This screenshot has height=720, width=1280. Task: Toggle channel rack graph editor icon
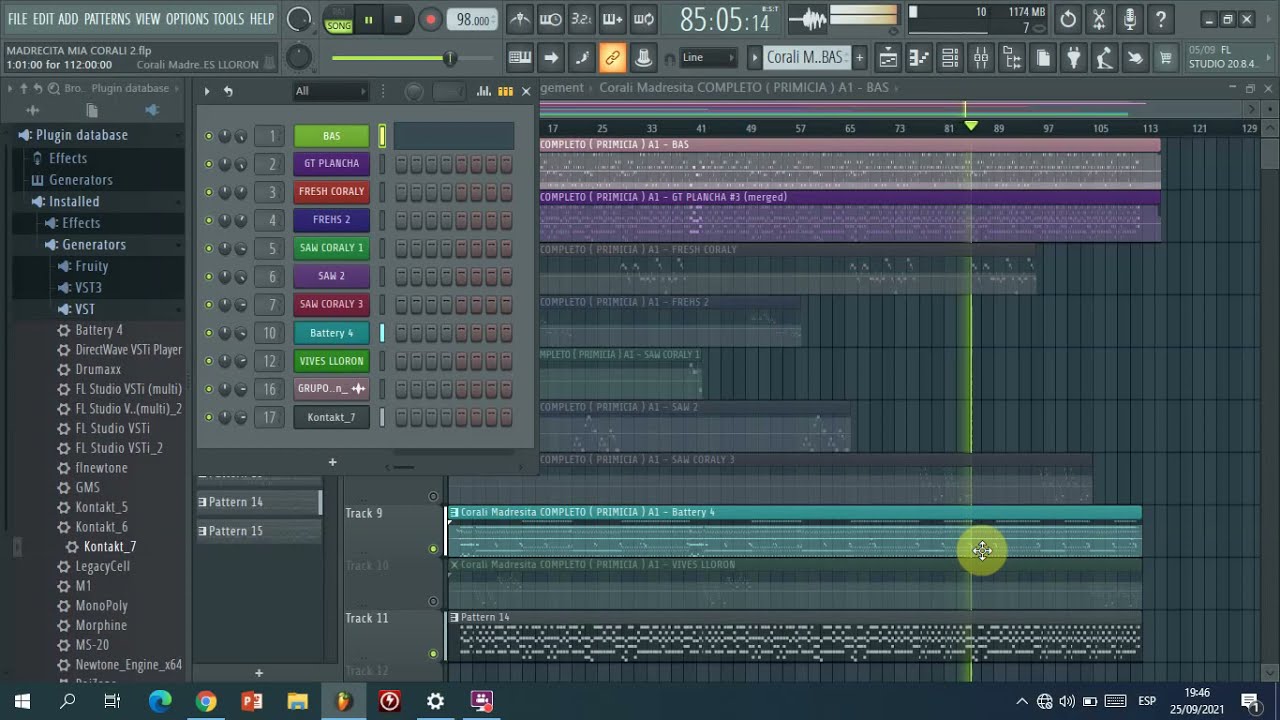(x=483, y=91)
